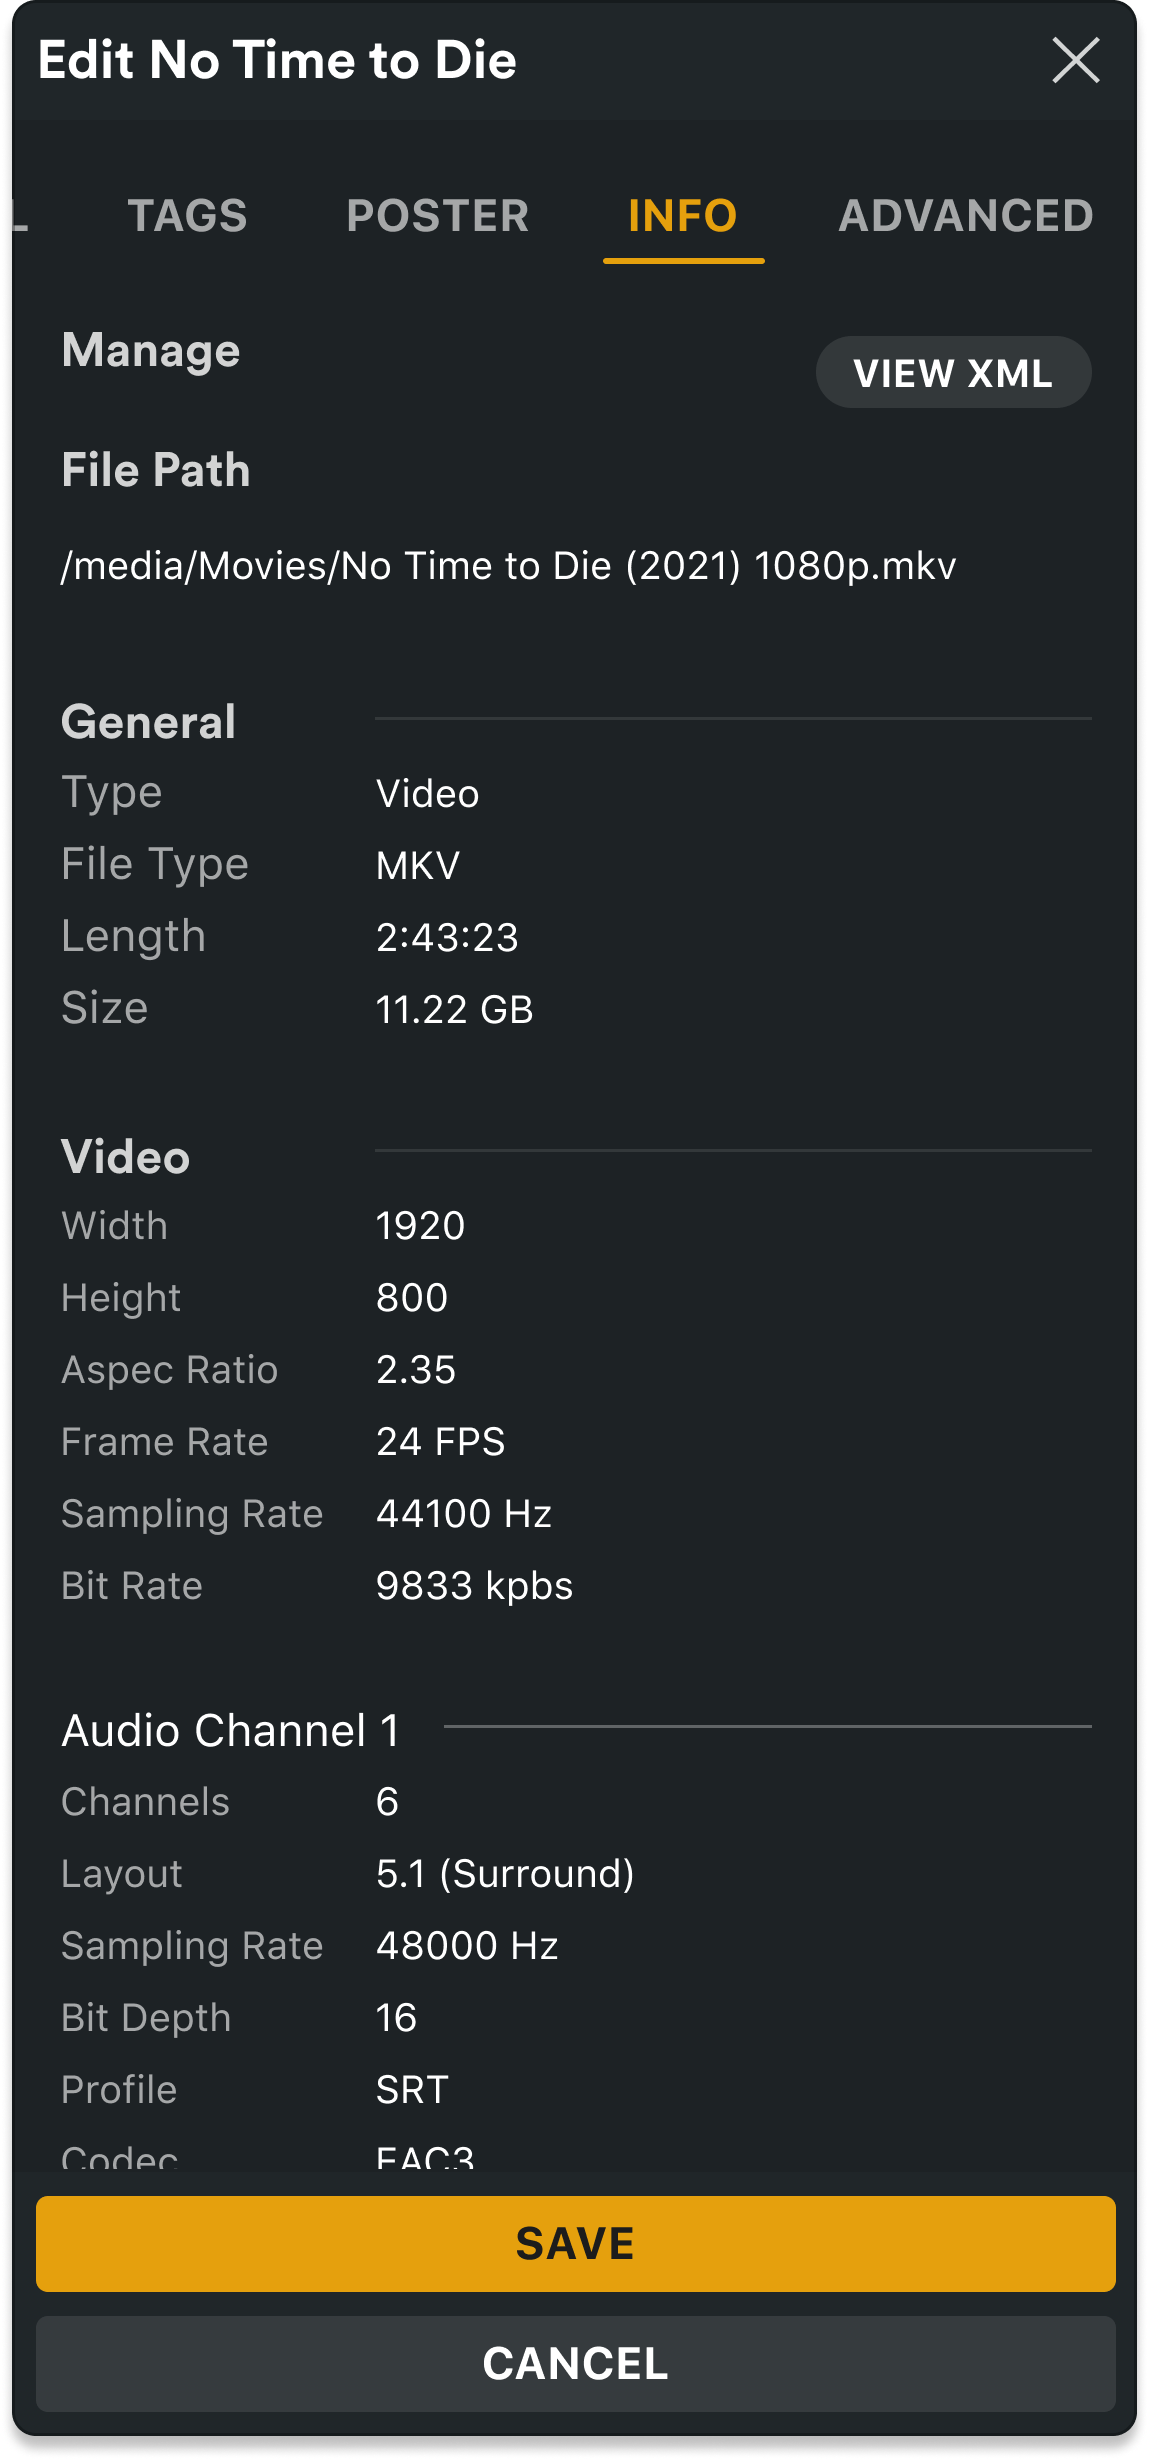Image resolution: width=1149 pixels, height=2460 pixels.
Task: Click the Layout value 5.1 (Surround)
Action: pos(505,1874)
